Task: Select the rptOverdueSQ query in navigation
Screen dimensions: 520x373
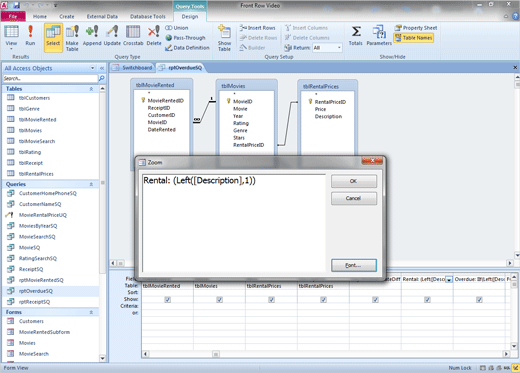Action: 36,291
